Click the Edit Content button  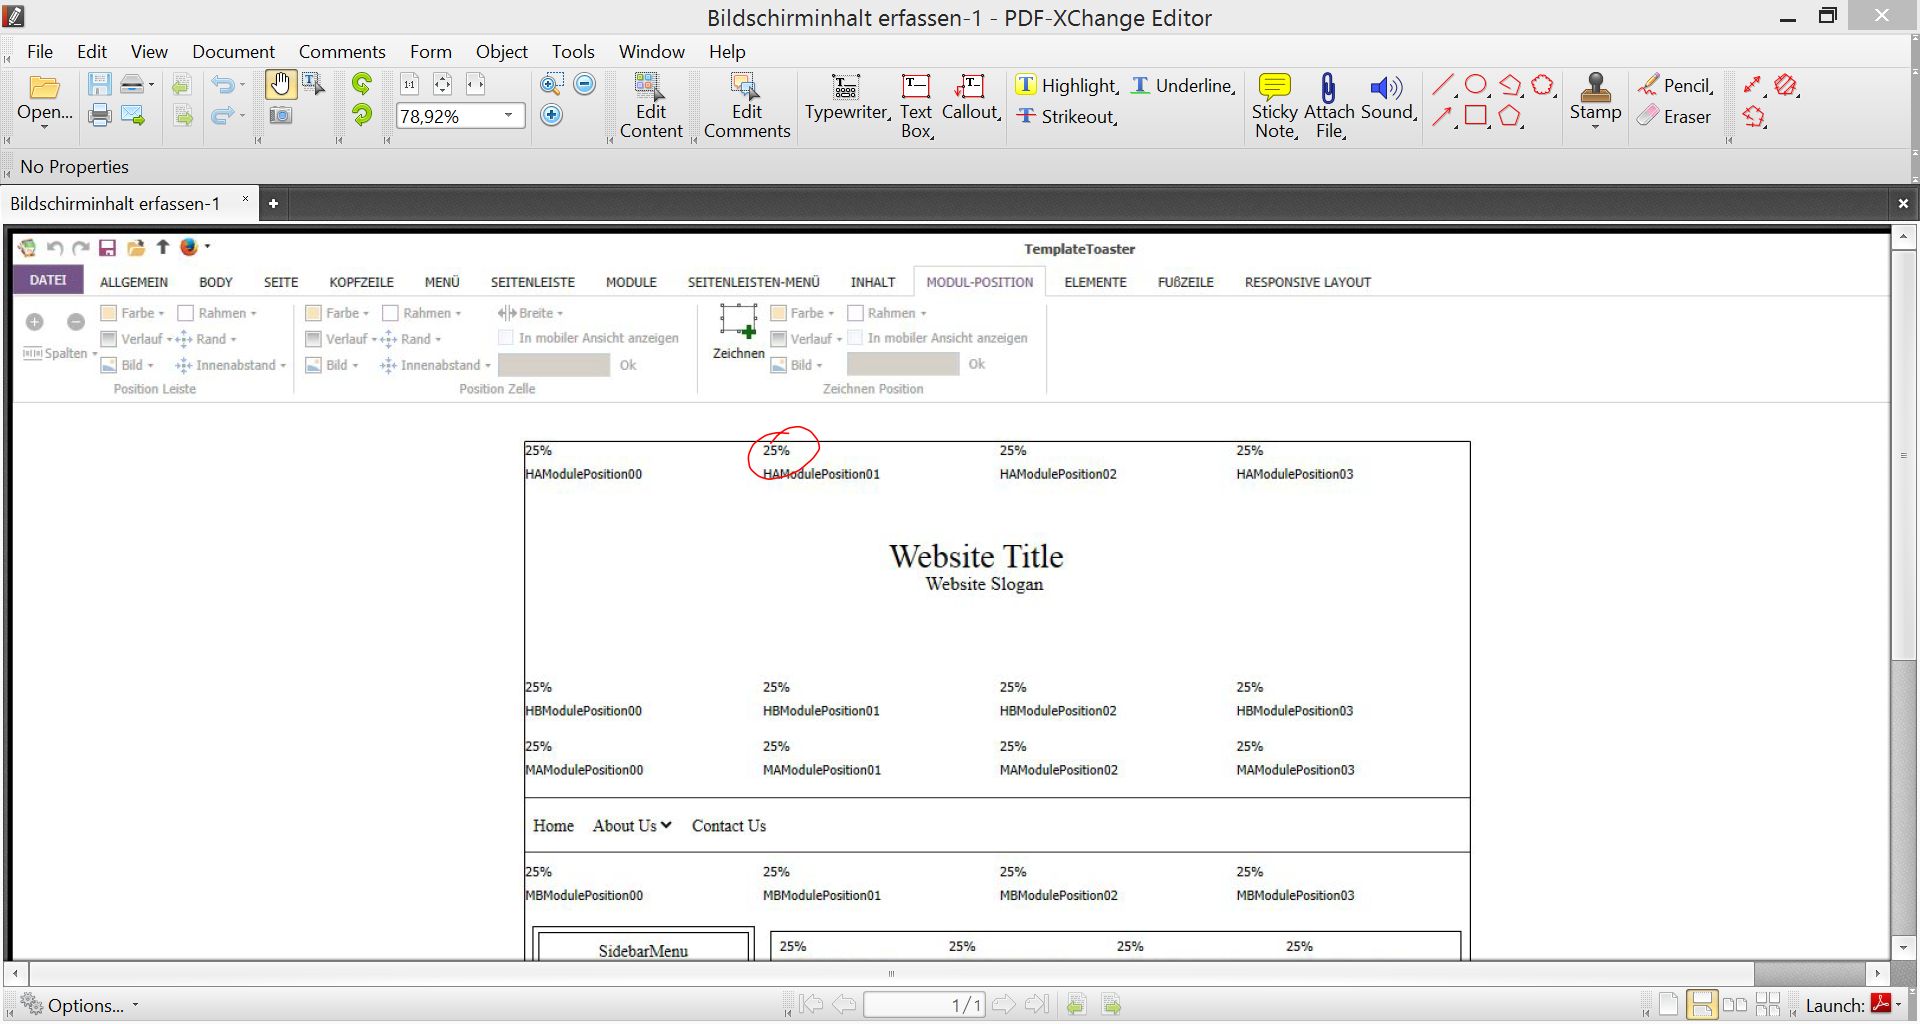tap(650, 105)
